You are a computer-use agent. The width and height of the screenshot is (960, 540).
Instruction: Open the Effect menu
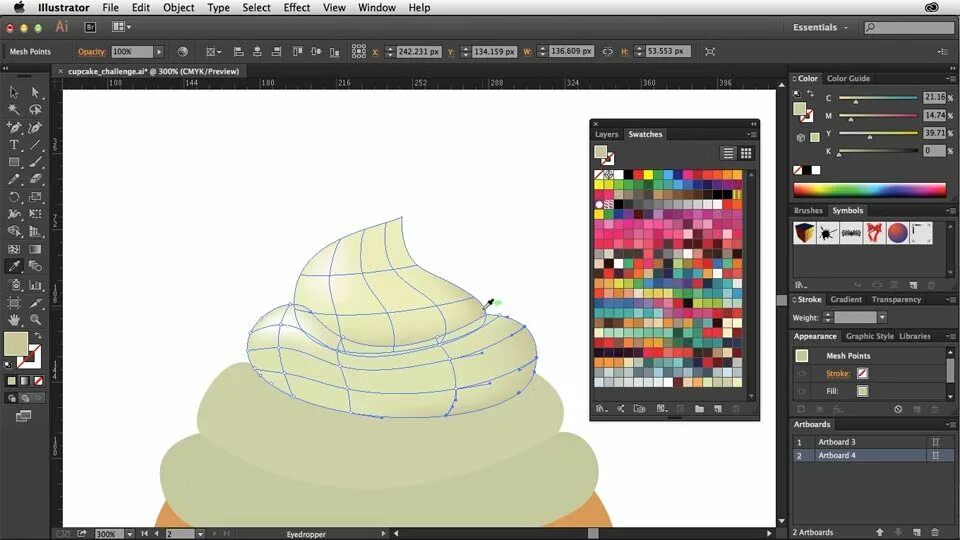tap(296, 7)
